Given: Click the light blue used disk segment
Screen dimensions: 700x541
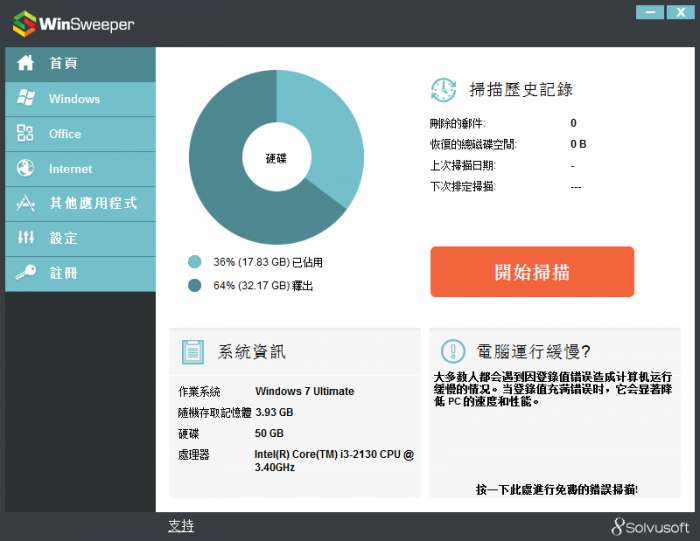Looking at the screenshot, I should pyautogui.click(x=328, y=134).
